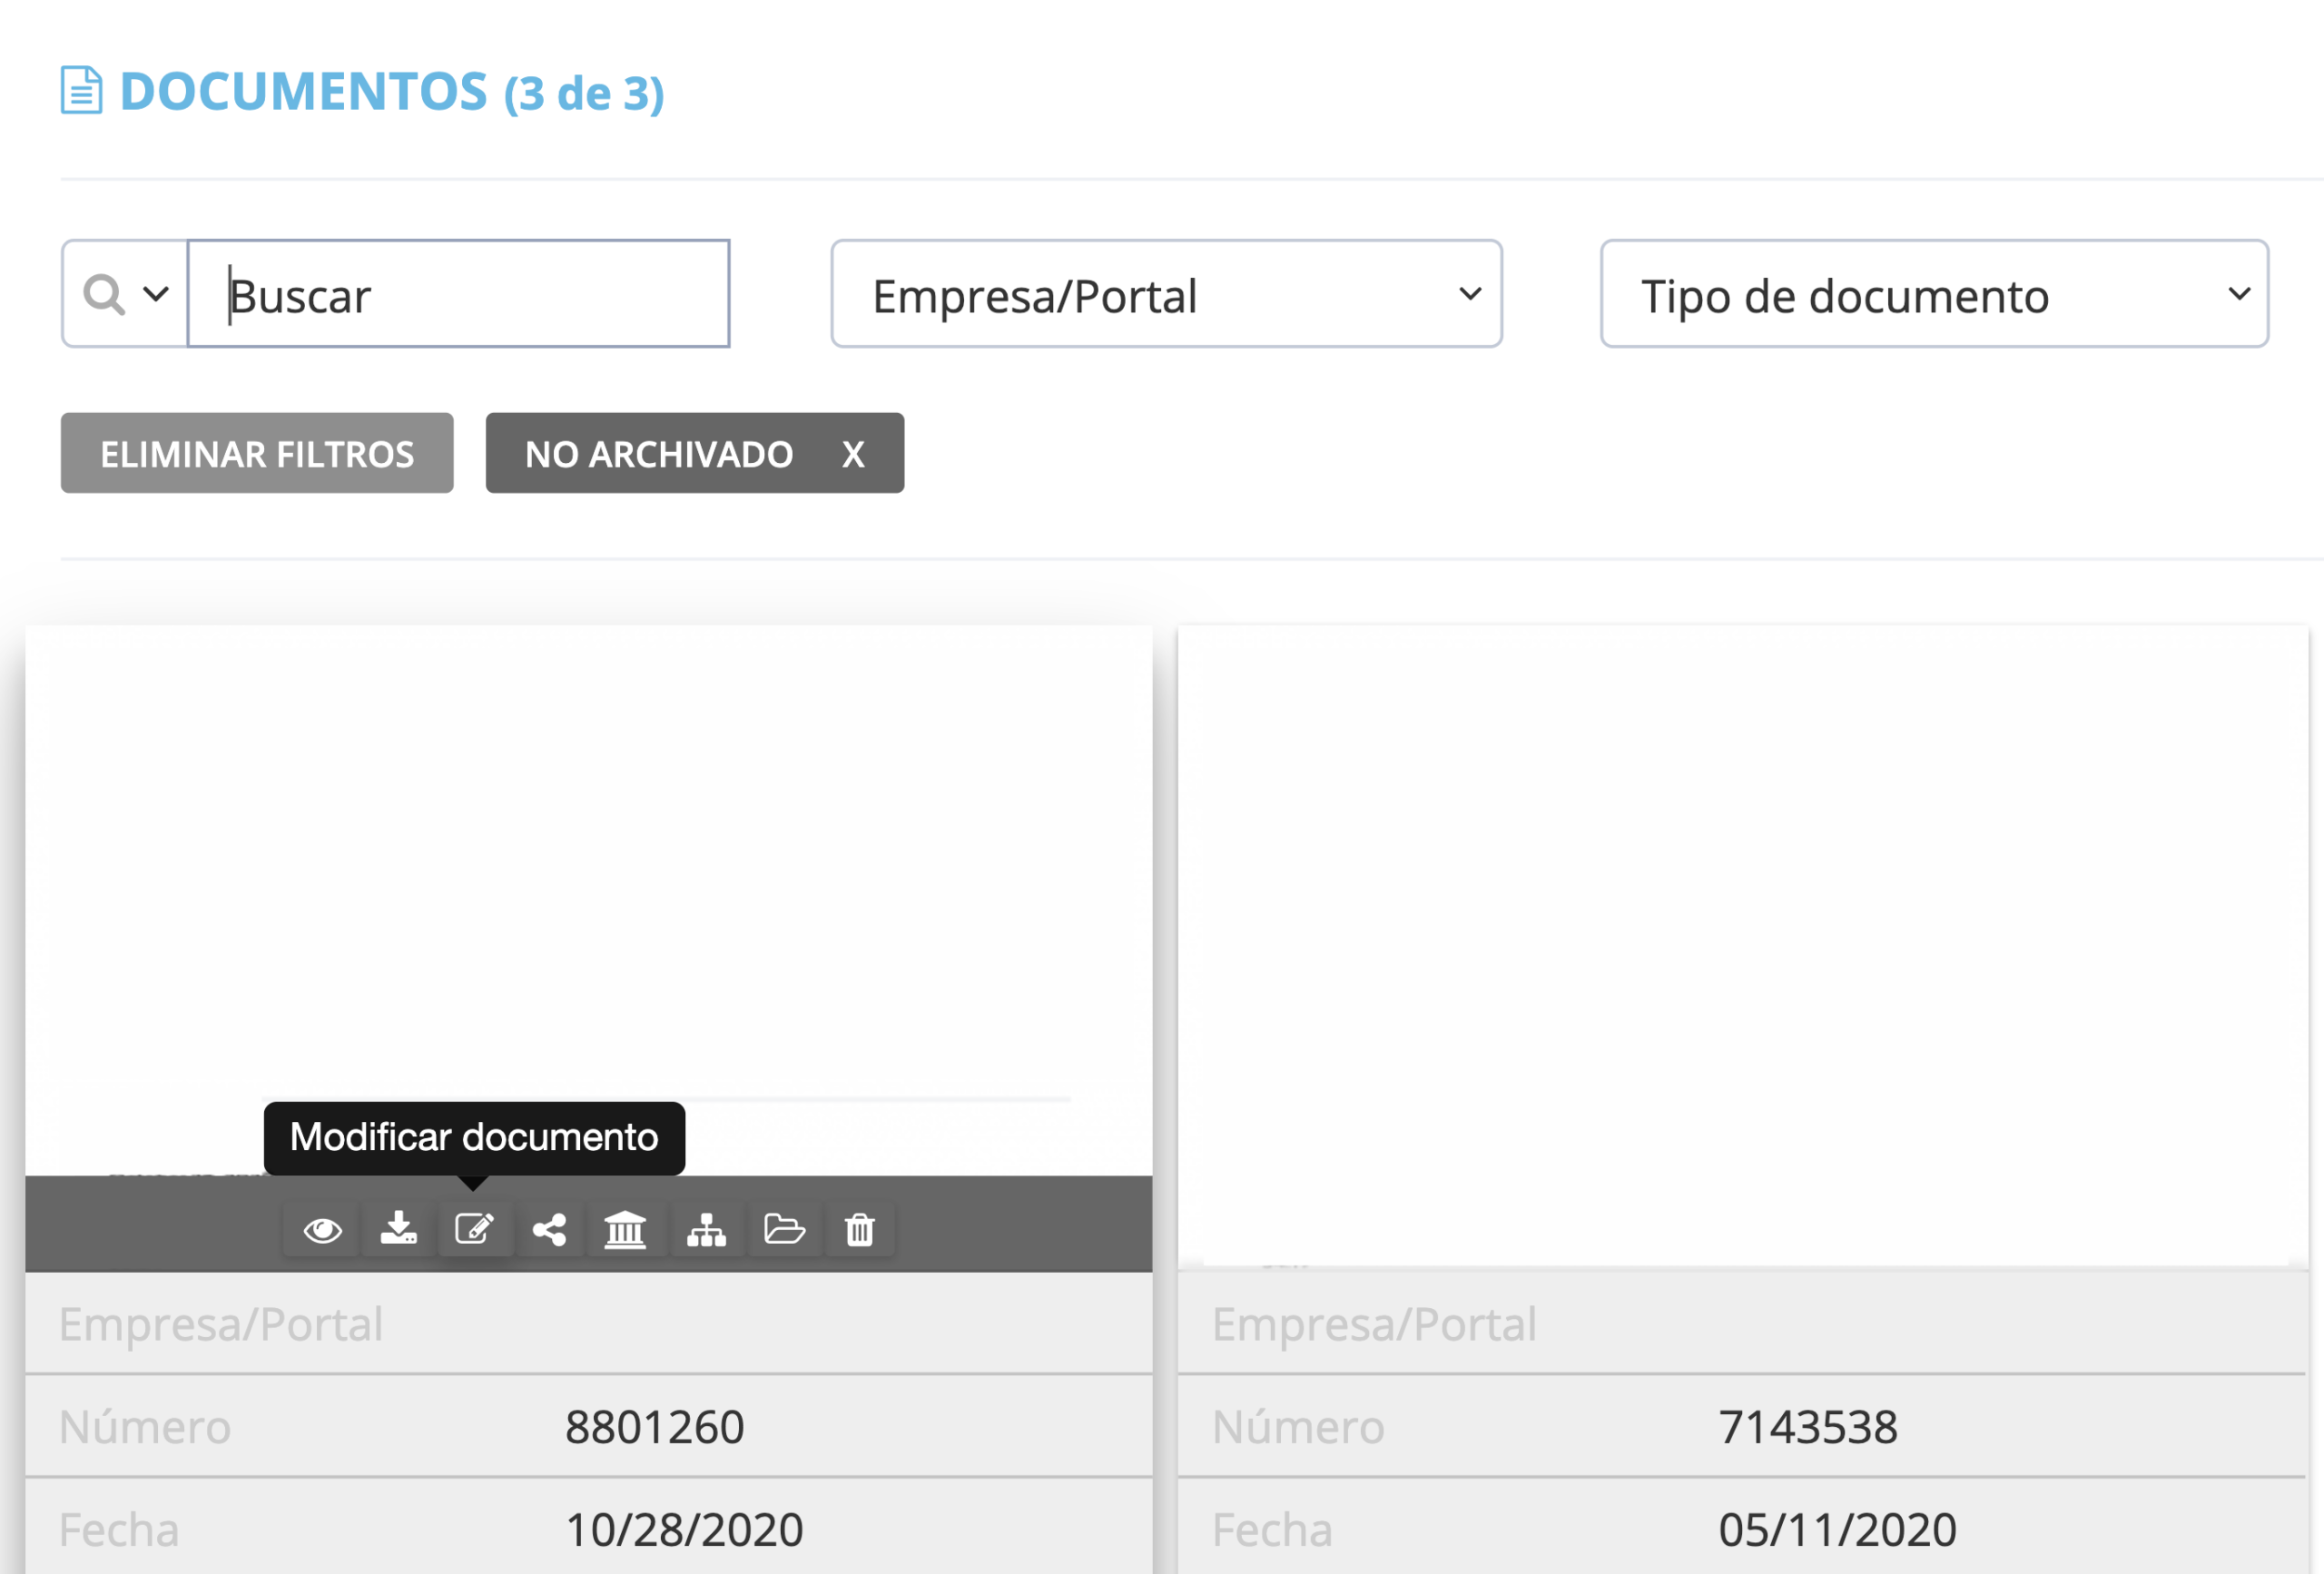2324x1574 pixels.
Task: Open the Tipo de documento dropdown
Action: (1934, 294)
